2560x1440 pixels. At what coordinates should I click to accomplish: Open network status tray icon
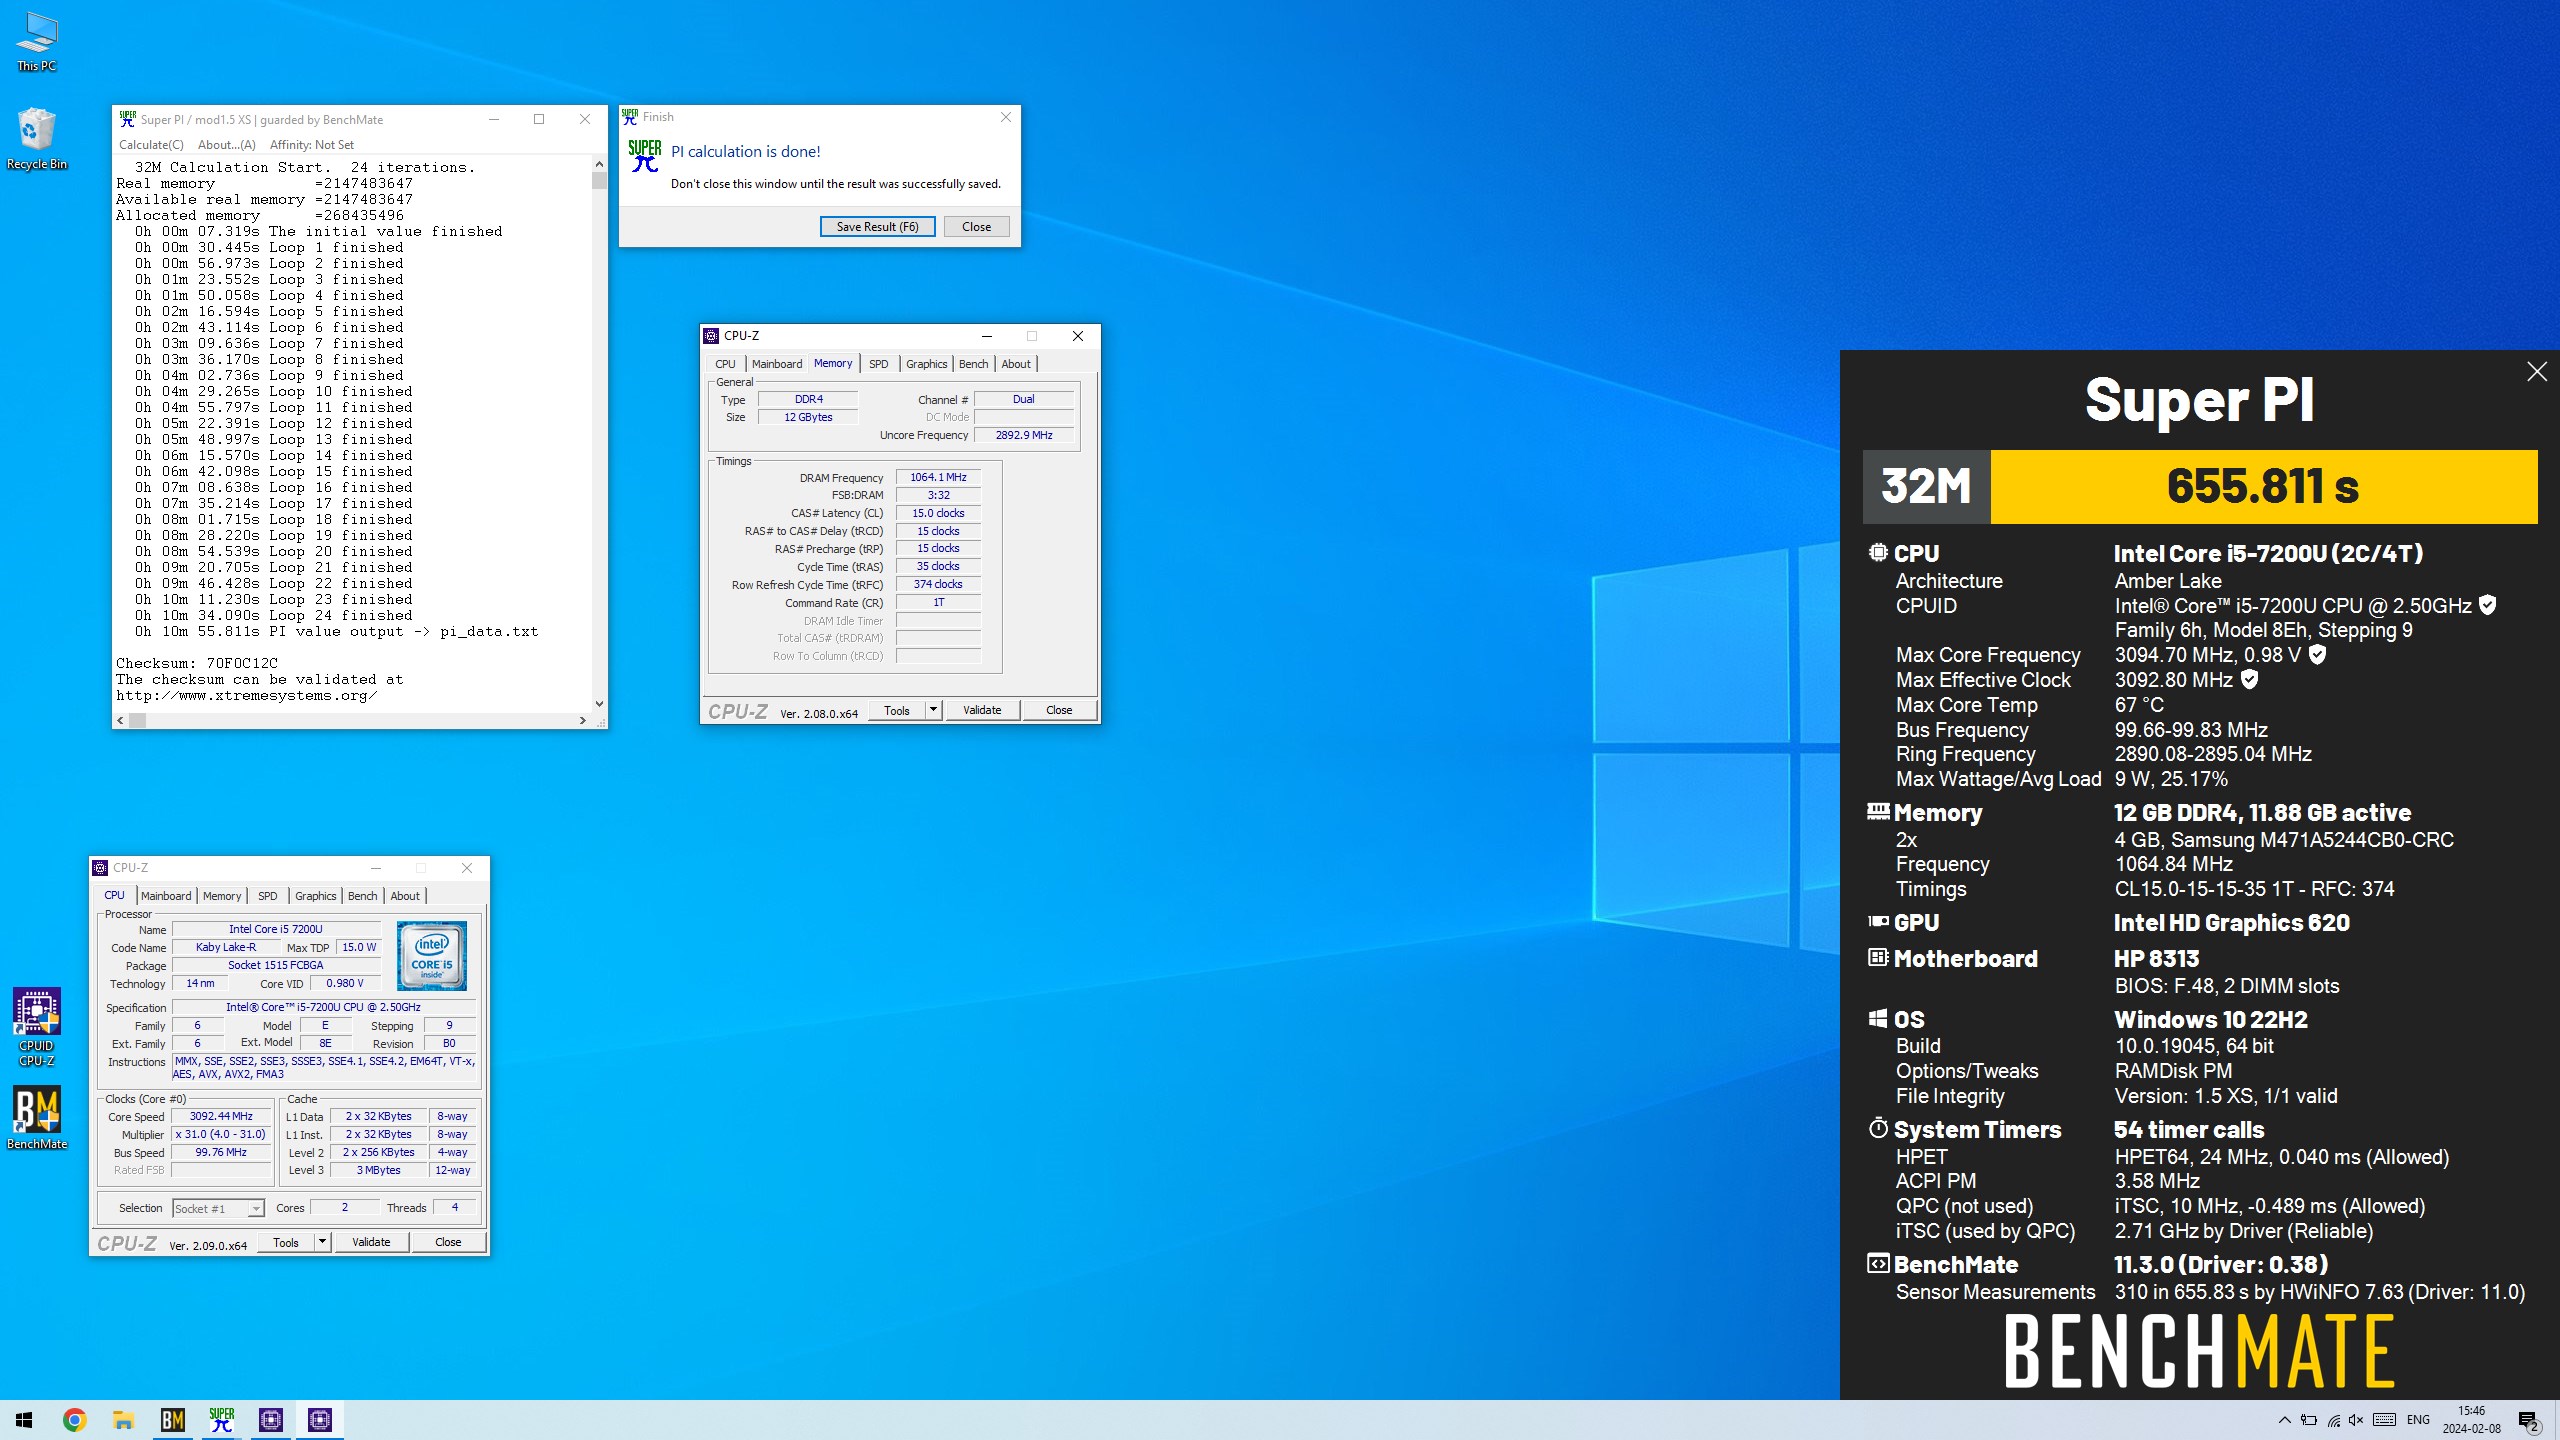click(x=2333, y=1420)
